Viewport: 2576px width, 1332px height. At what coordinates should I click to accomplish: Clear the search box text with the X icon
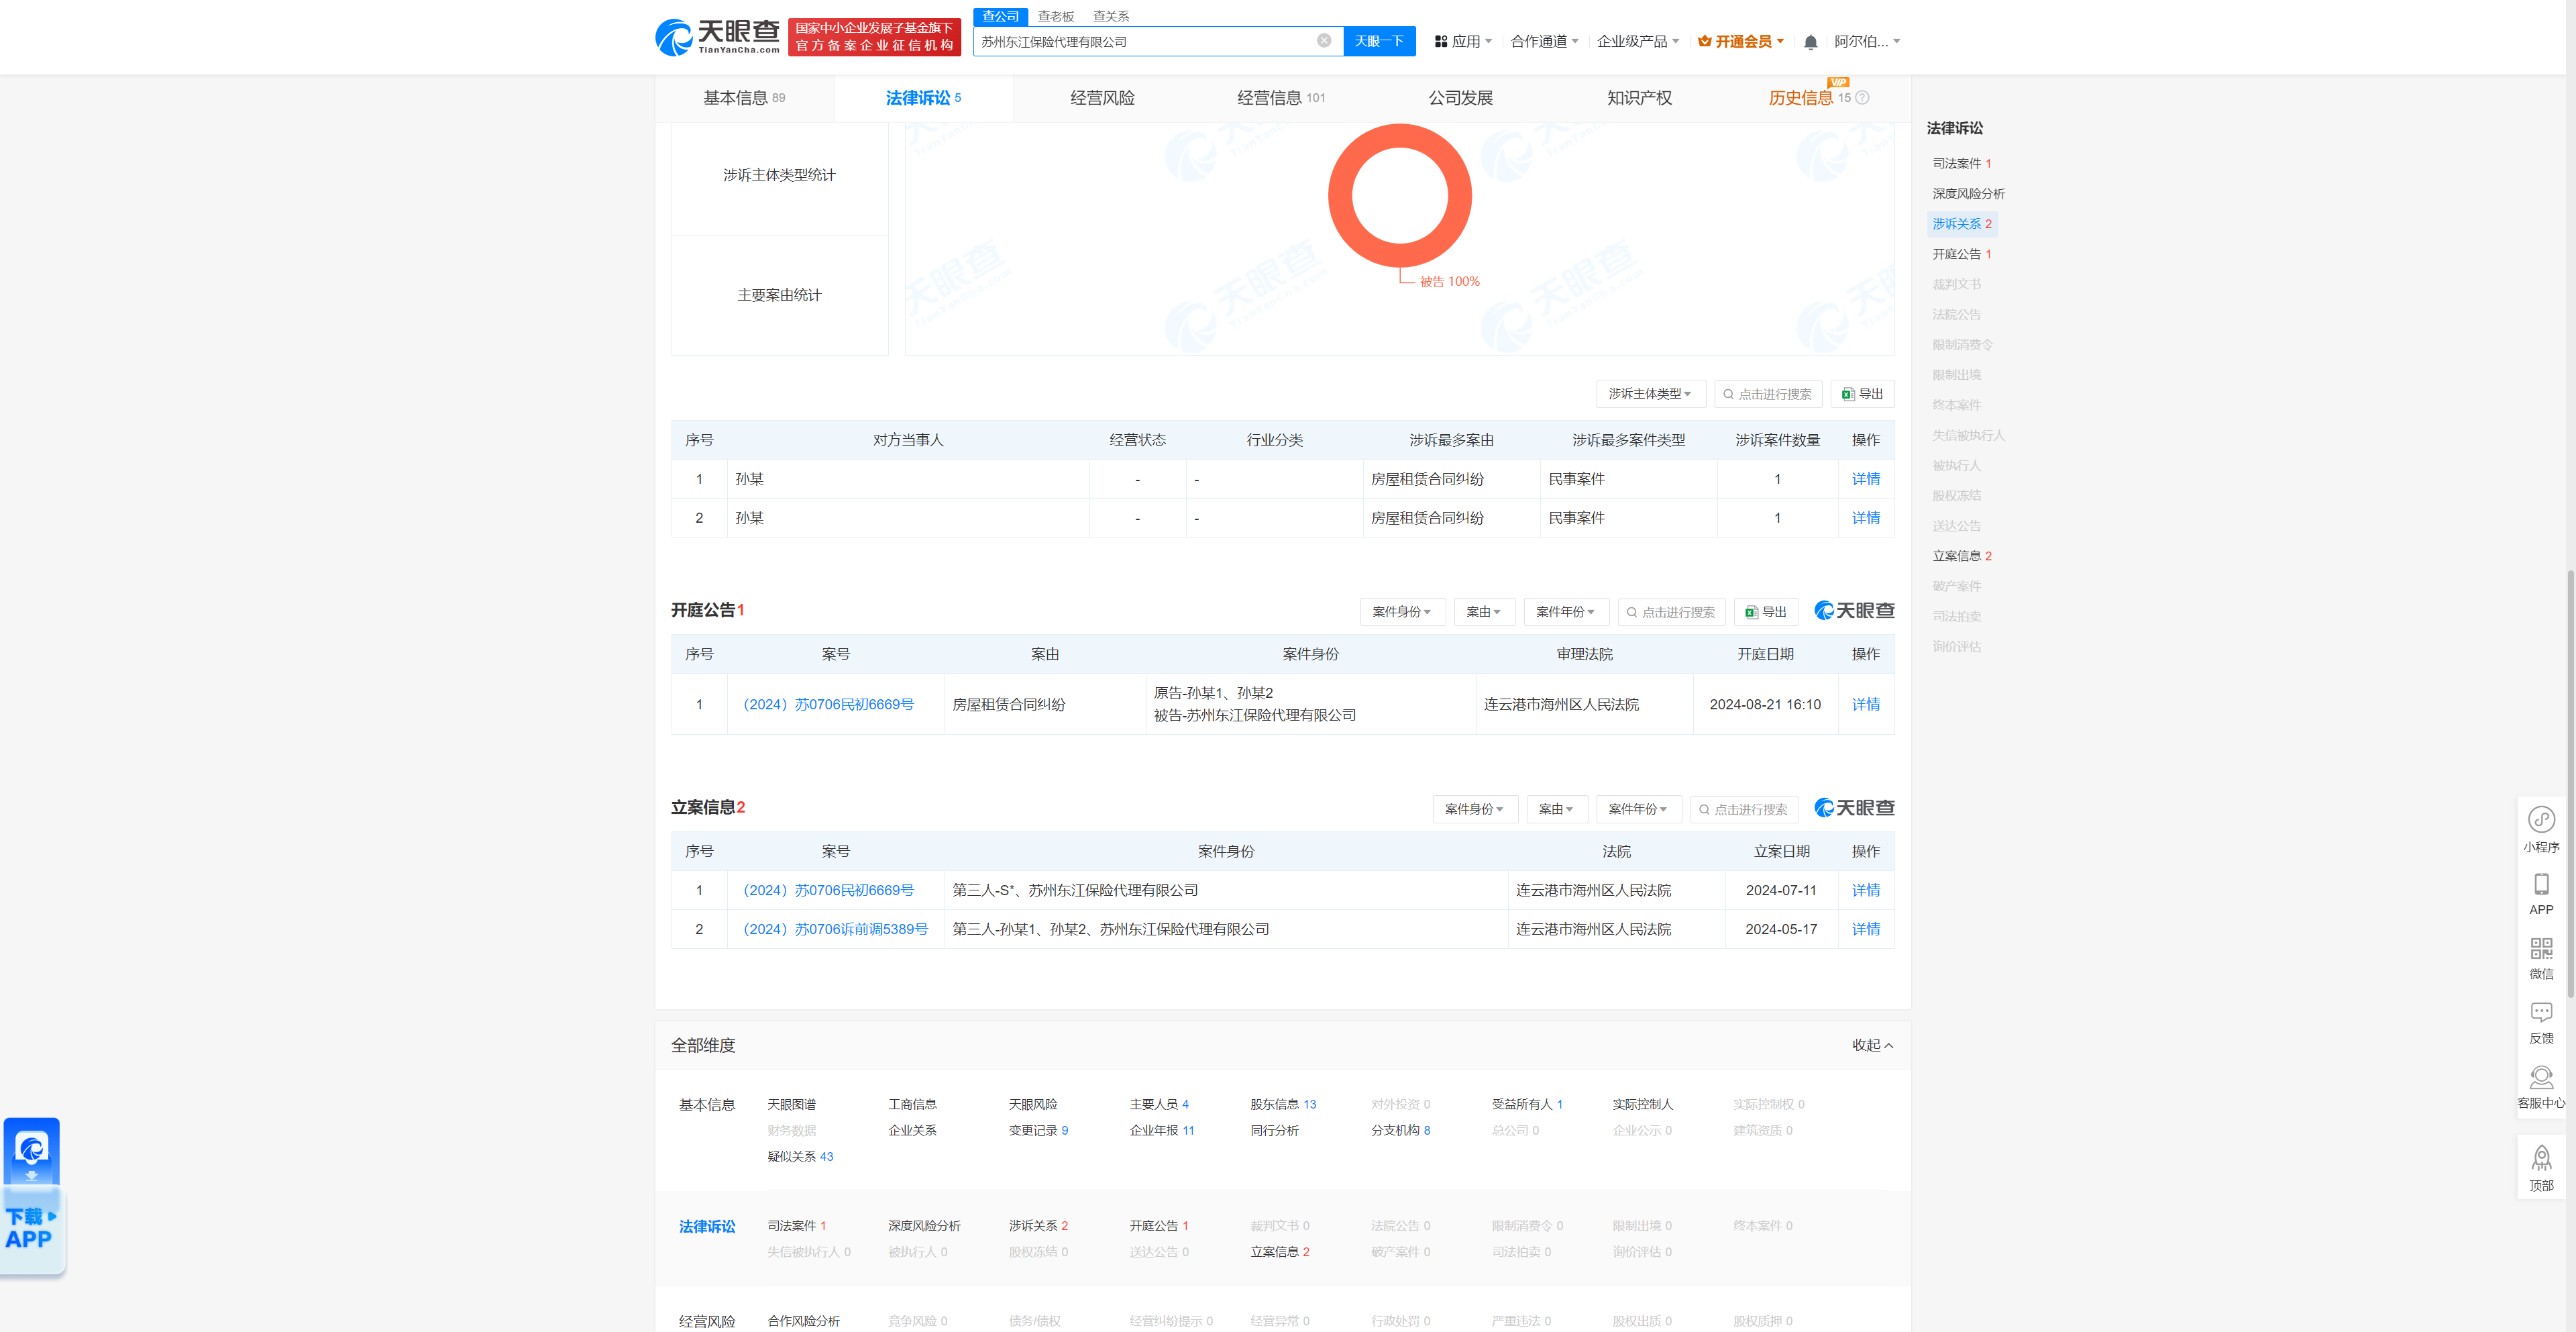pos(1324,41)
